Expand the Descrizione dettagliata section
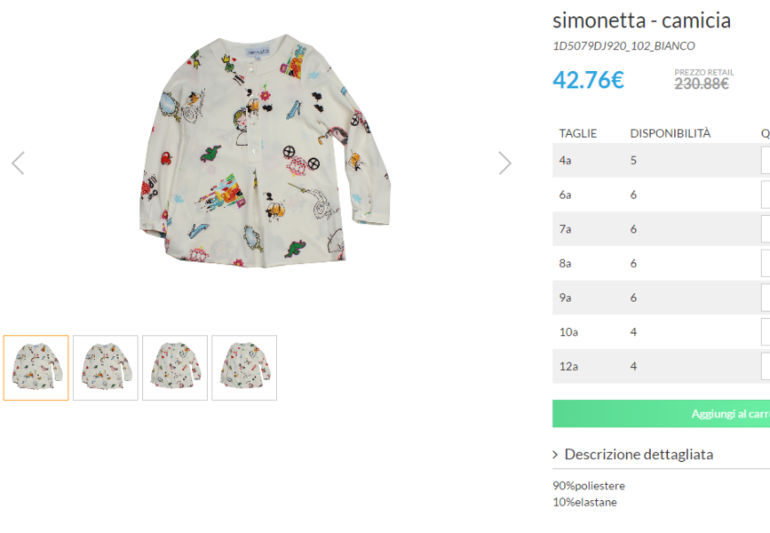The width and height of the screenshot is (770, 533). point(632,454)
